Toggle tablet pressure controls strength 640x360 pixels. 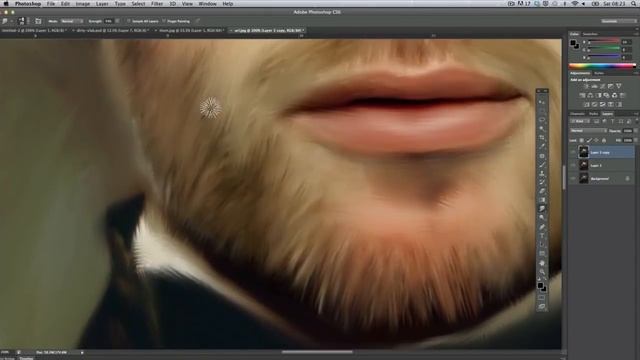198,21
